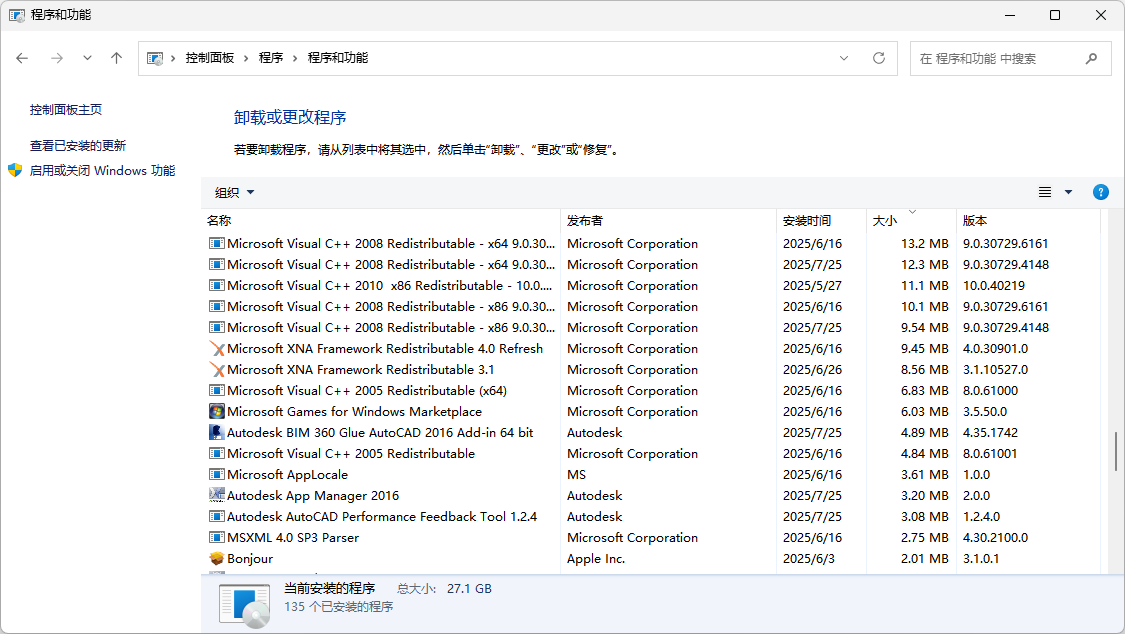The height and width of the screenshot is (634, 1125).
Task: Click the control panel icon in address bar
Action: [x=154, y=58]
